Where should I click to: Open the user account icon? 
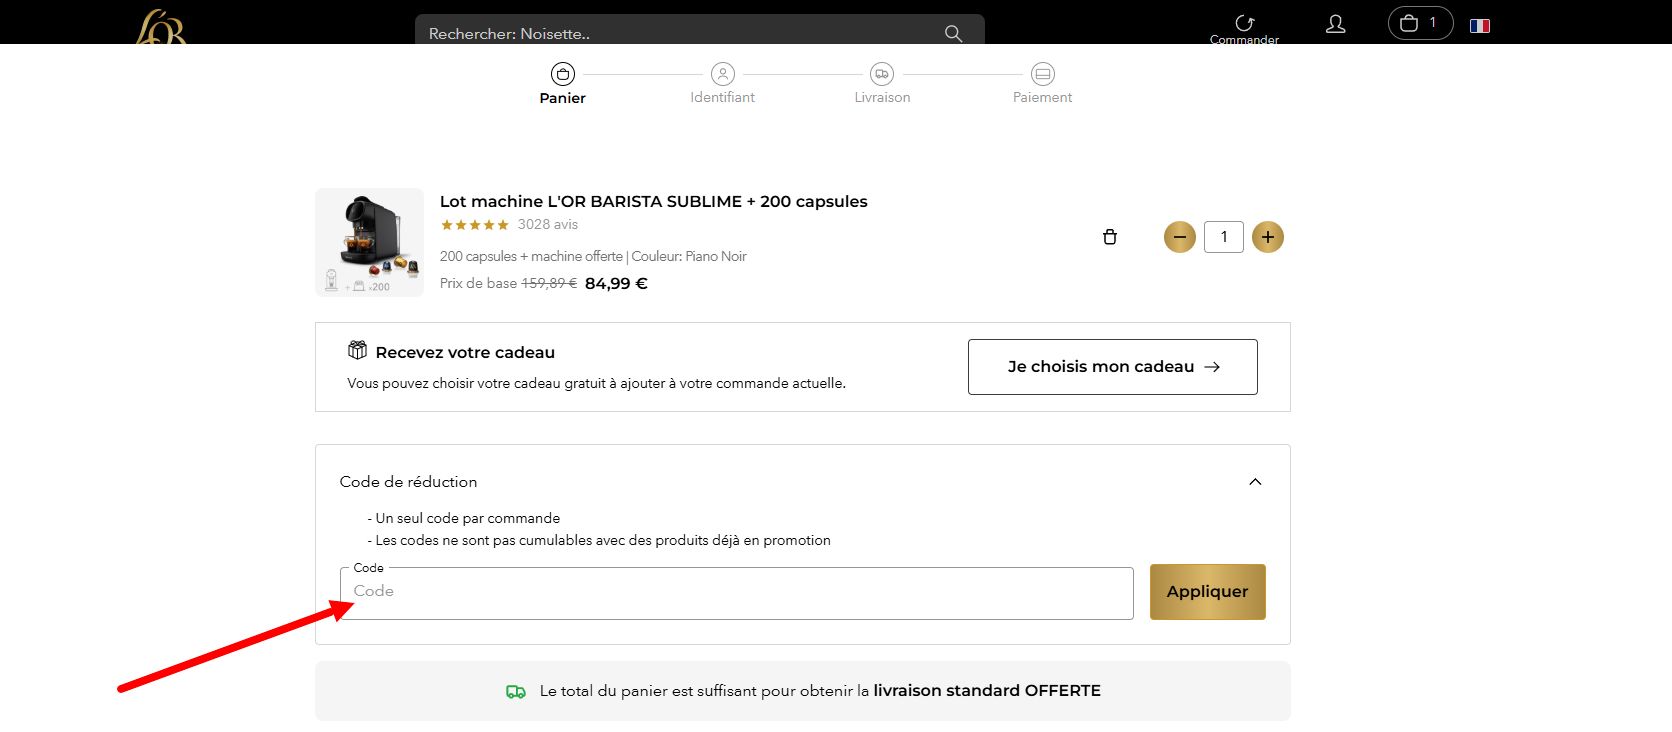click(1335, 24)
